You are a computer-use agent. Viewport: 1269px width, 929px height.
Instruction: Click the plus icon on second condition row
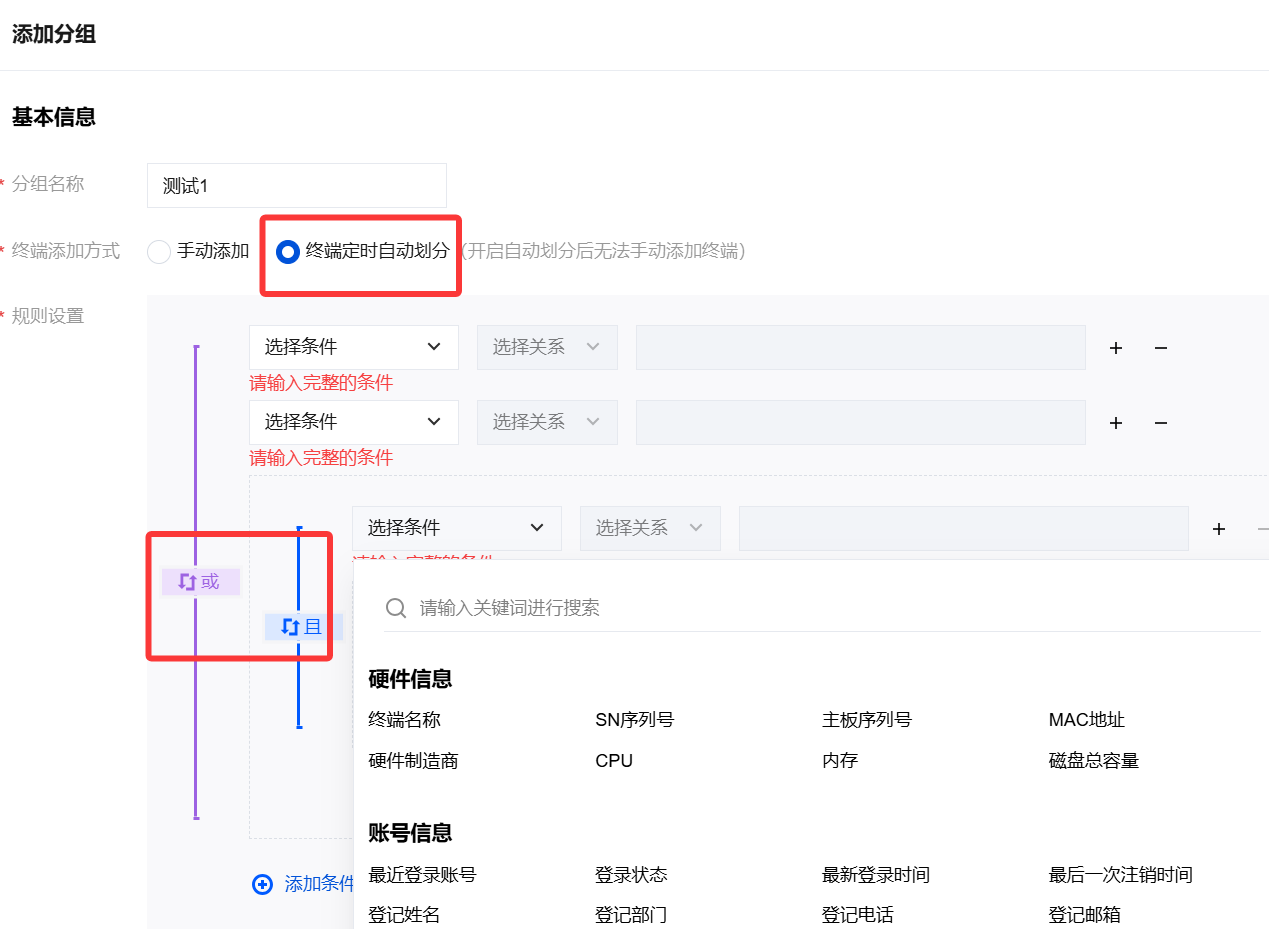point(1116,423)
